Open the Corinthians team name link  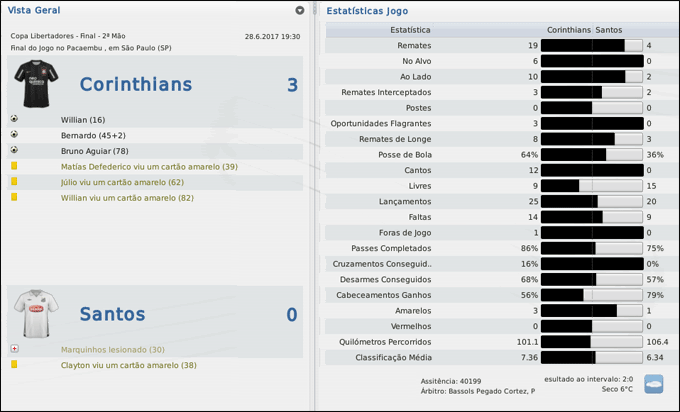click(x=136, y=84)
